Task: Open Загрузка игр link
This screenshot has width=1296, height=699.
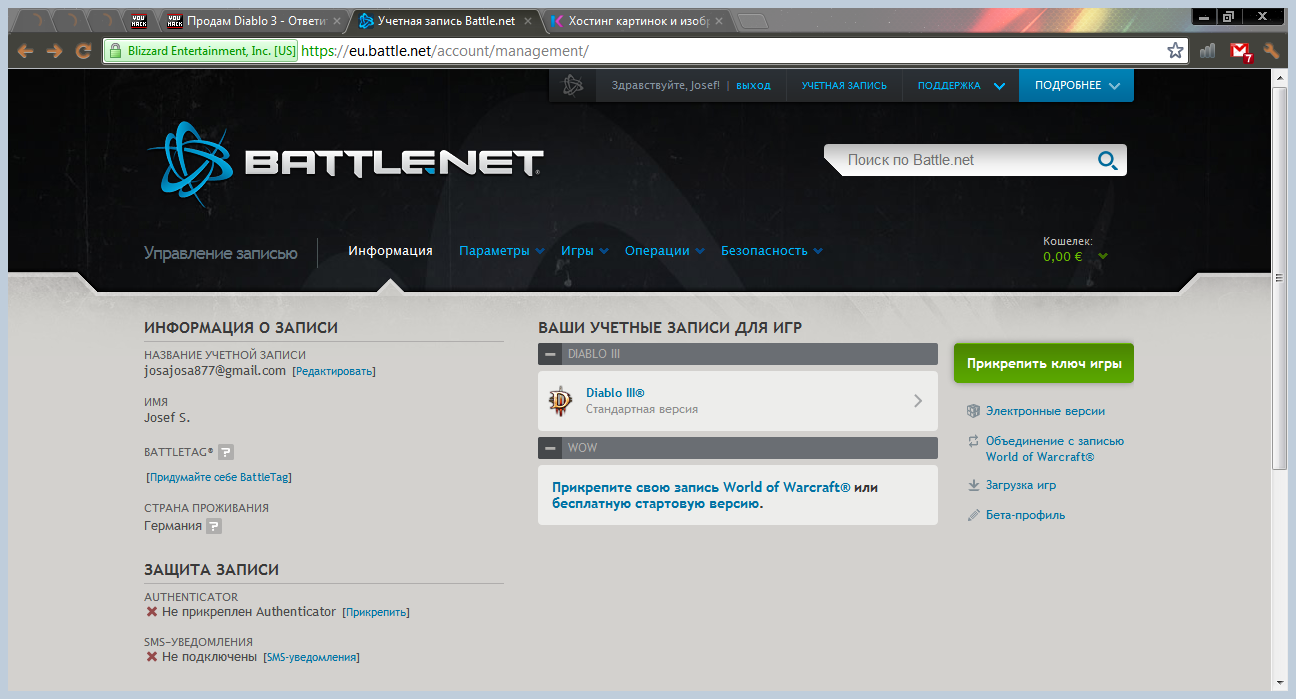Action: 1021,485
